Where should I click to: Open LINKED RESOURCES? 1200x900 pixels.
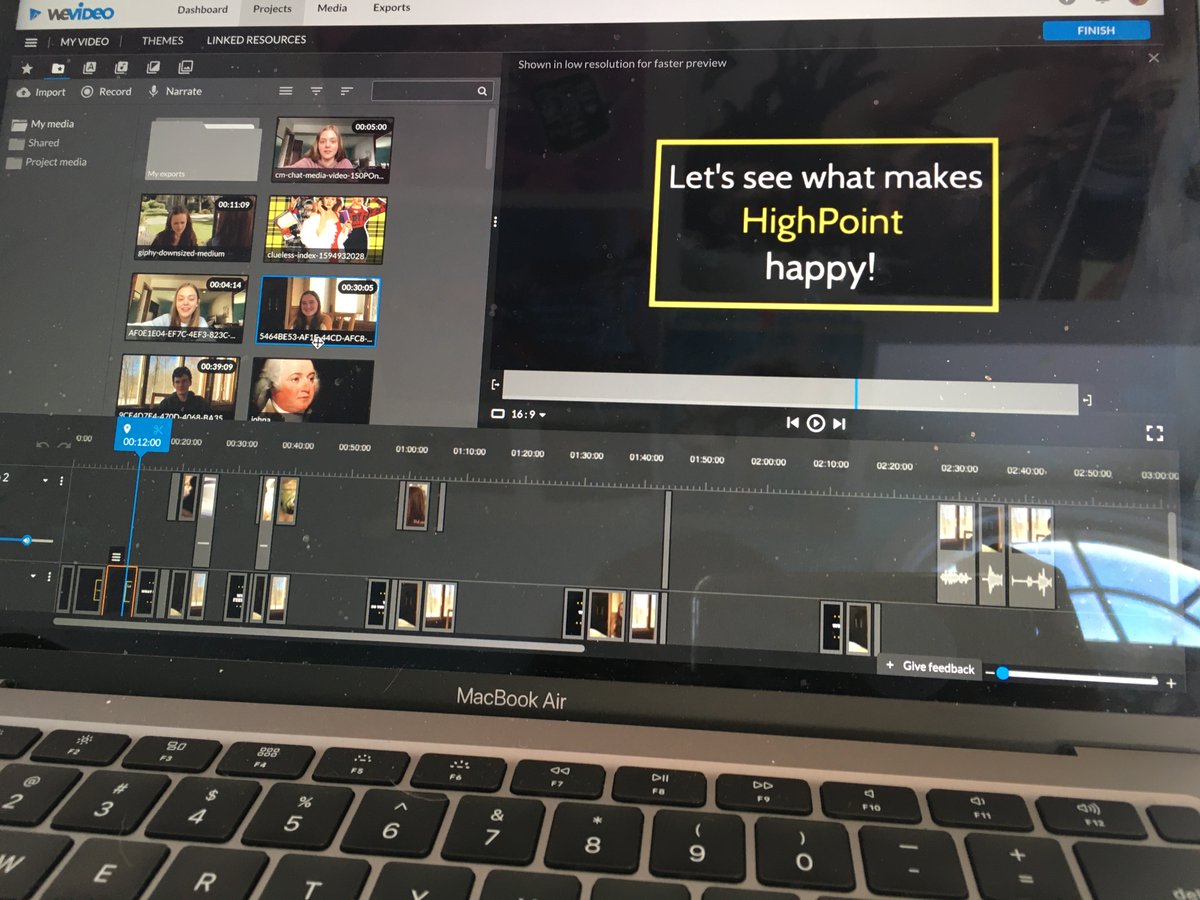tap(256, 40)
